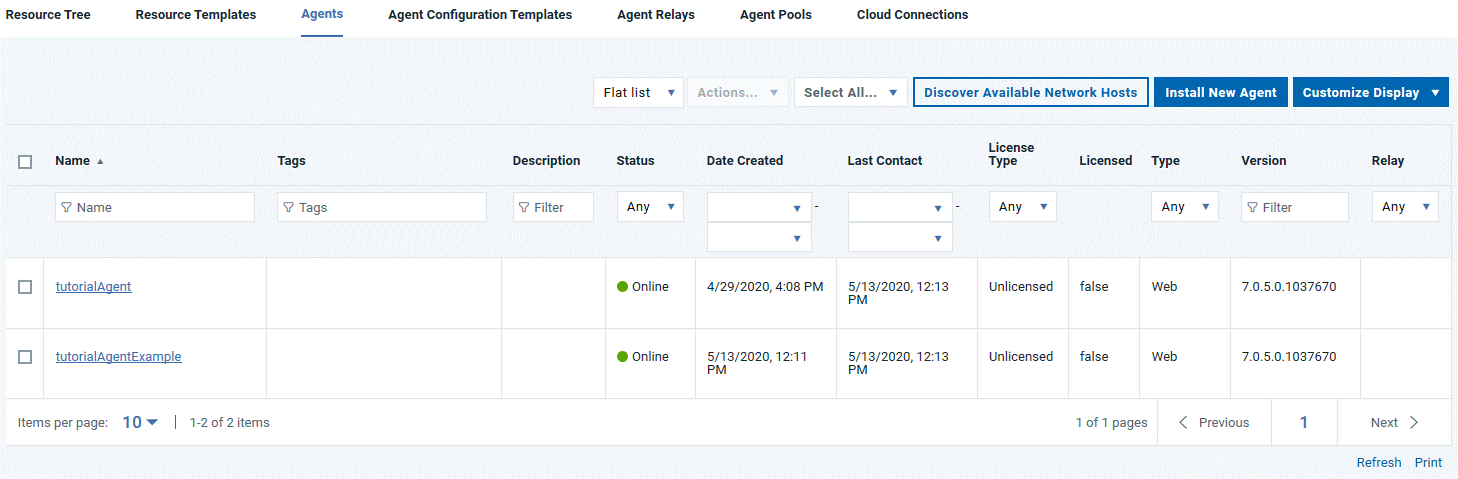
Task: Open the Flat list view dropdown
Action: tap(638, 93)
